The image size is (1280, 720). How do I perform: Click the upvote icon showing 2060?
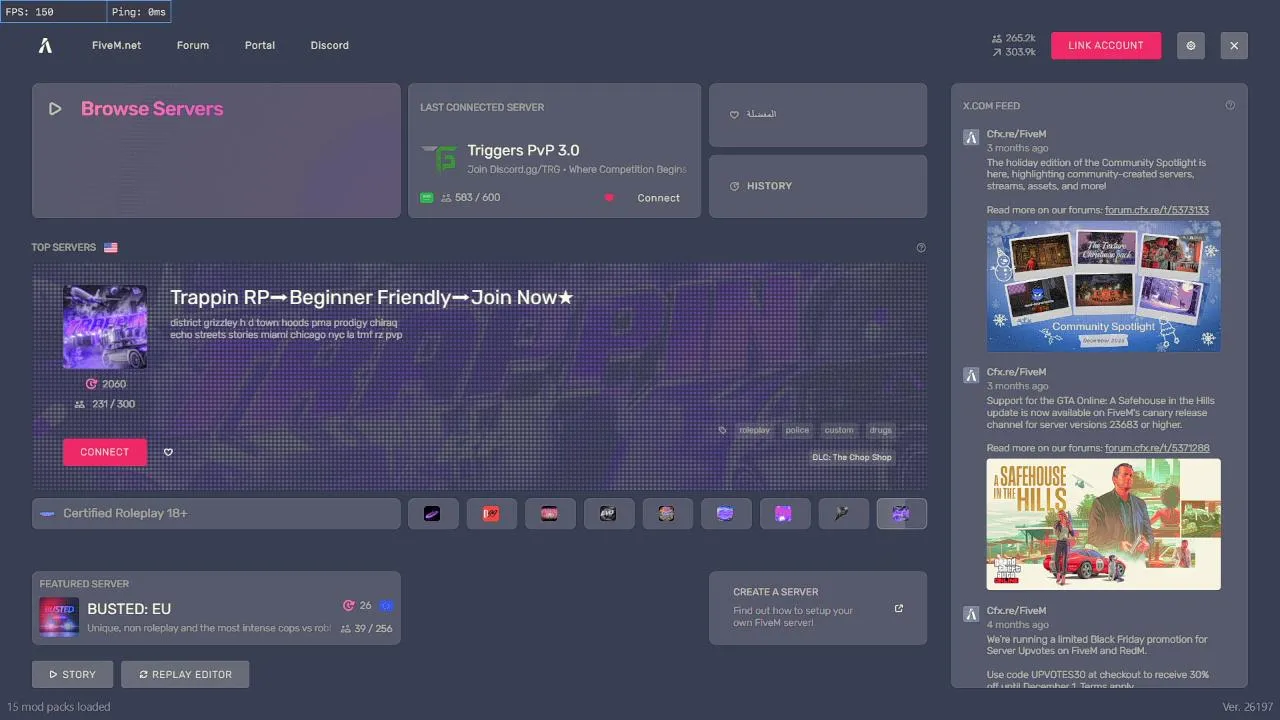(91, 384)
